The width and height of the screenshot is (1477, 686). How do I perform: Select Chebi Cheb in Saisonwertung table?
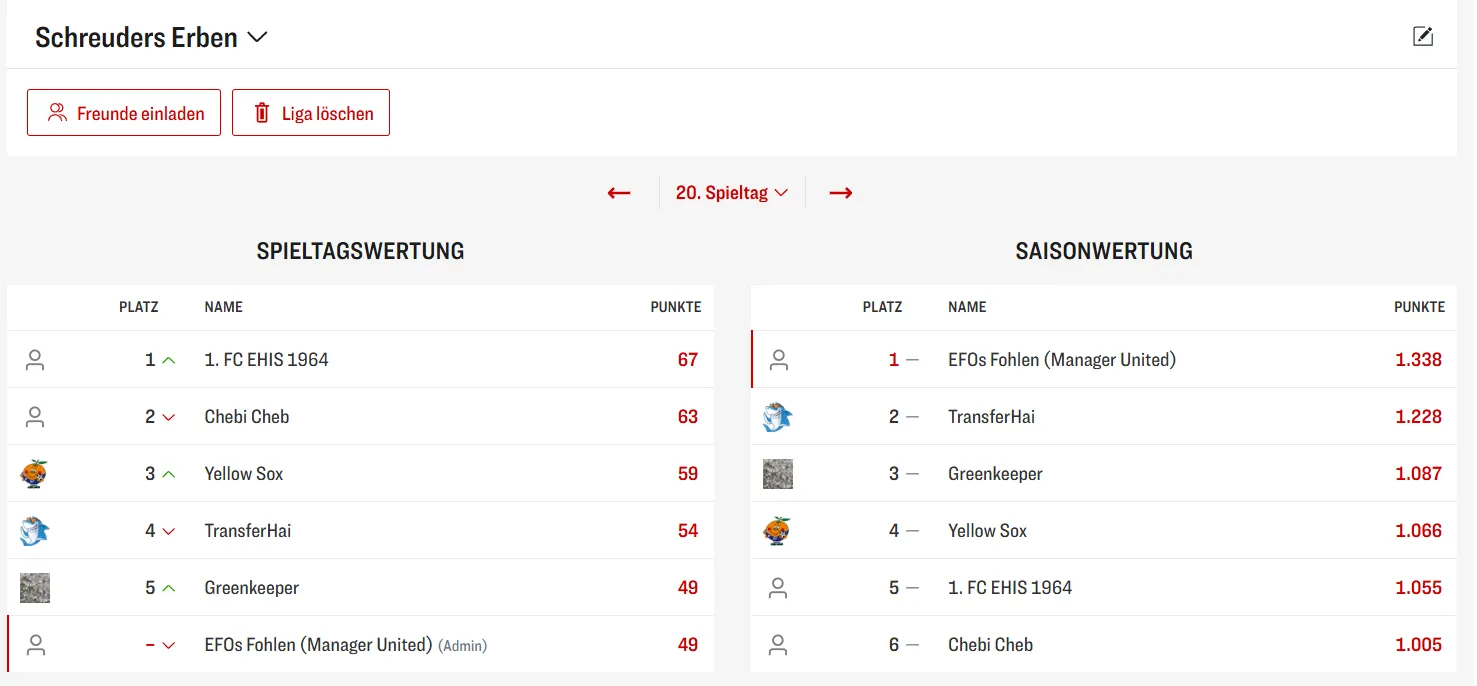[x=990, y=645]
